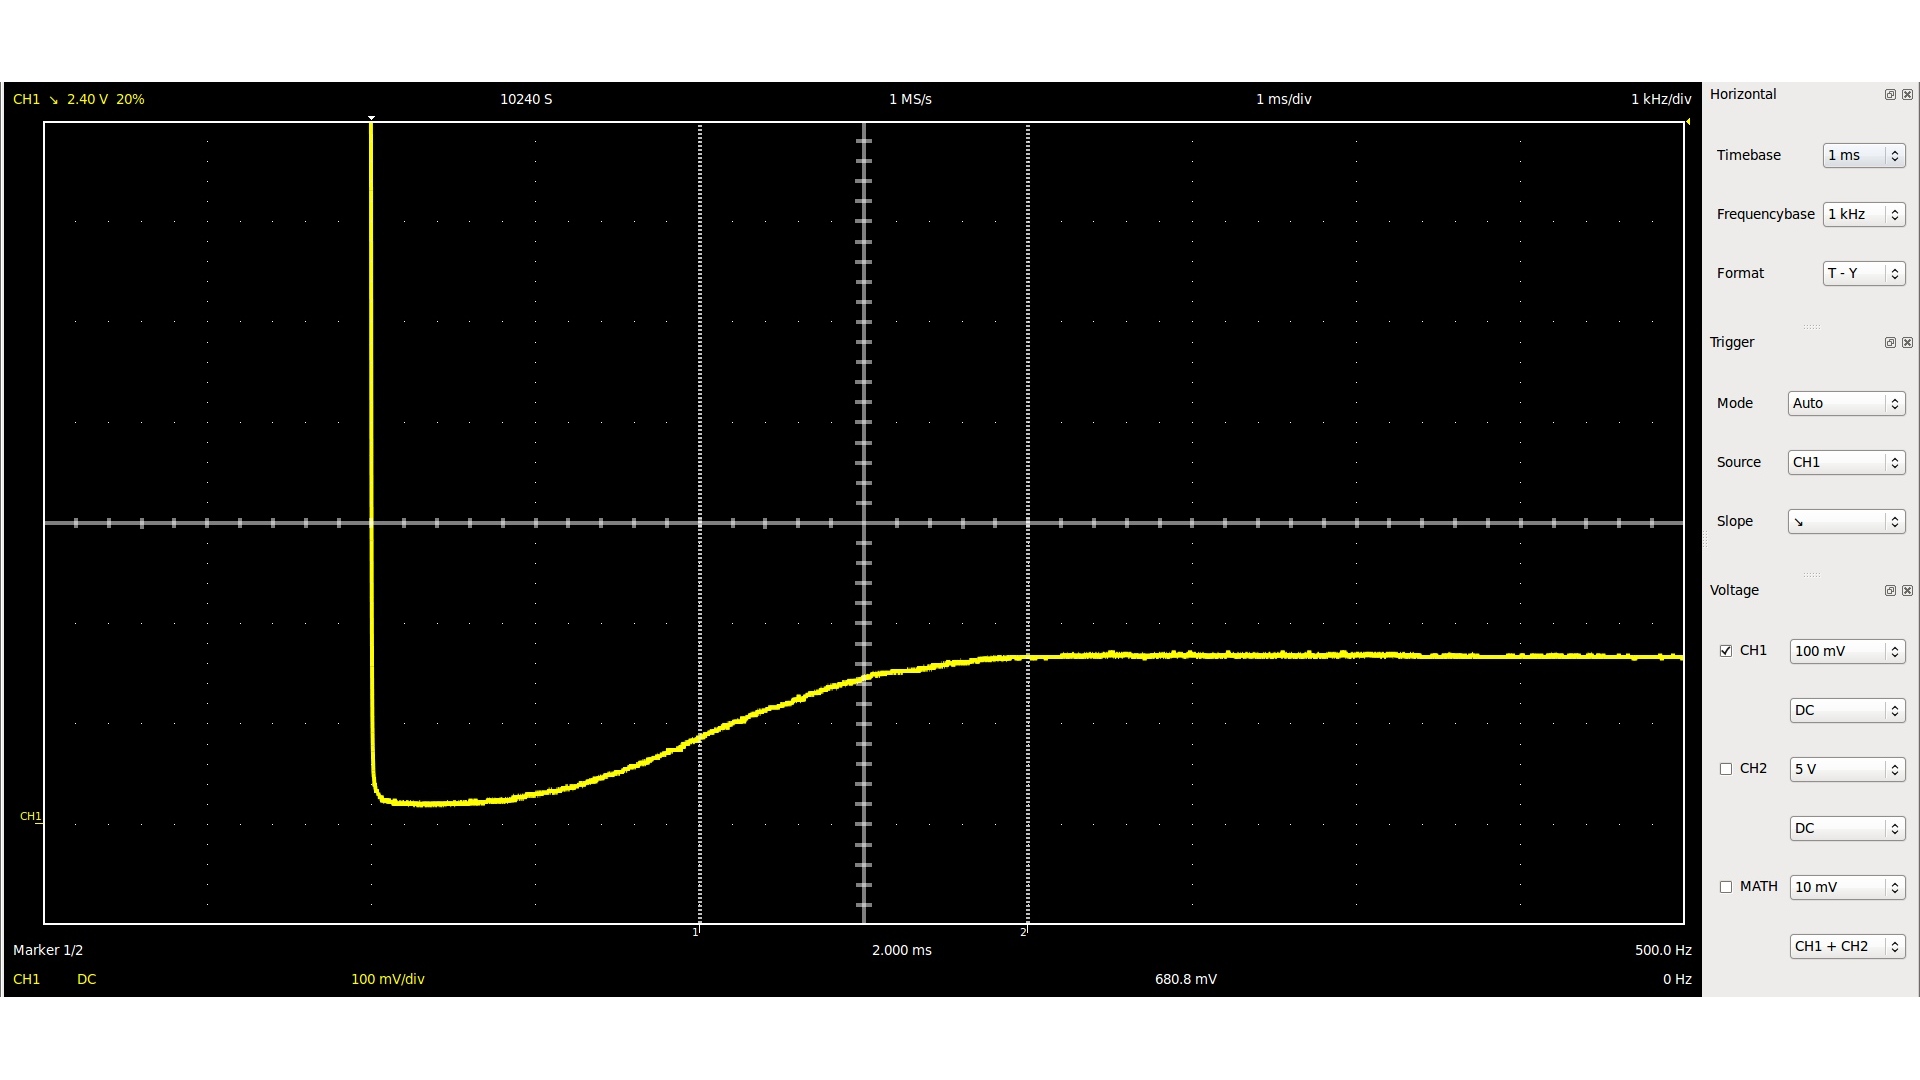The image size is (1920, 1080).
Task: Open the CH1 100 mV gain dropdown
Action: (1846, 652)
